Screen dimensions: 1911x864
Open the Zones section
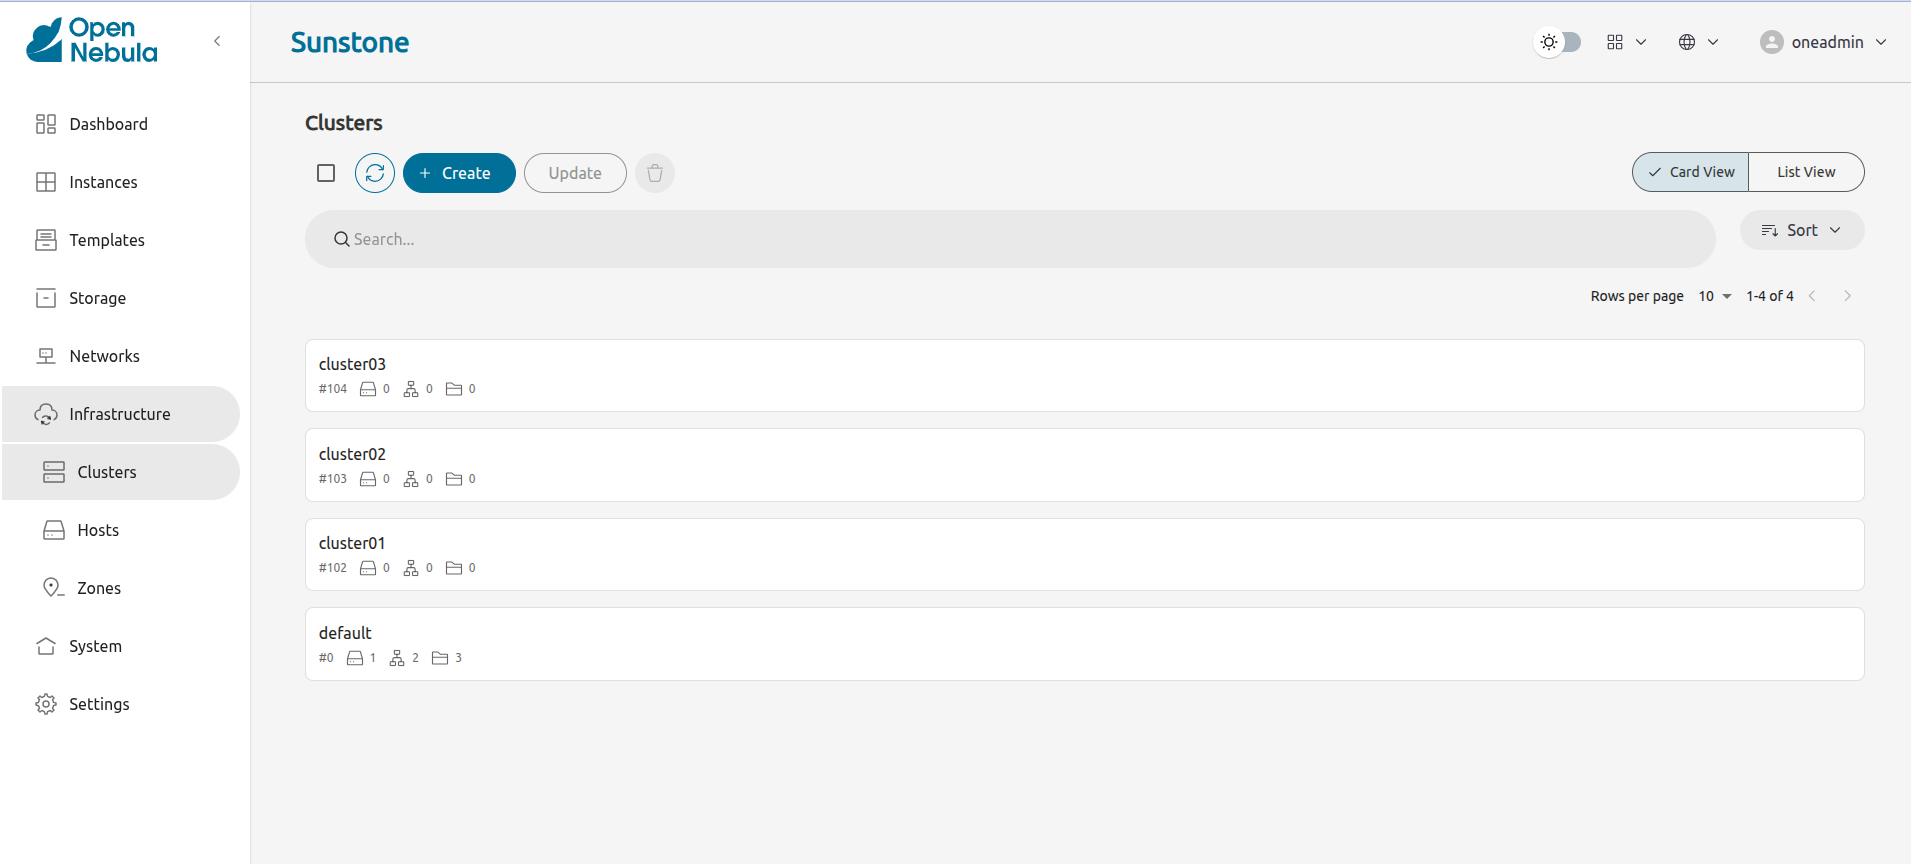click(99, 587)
